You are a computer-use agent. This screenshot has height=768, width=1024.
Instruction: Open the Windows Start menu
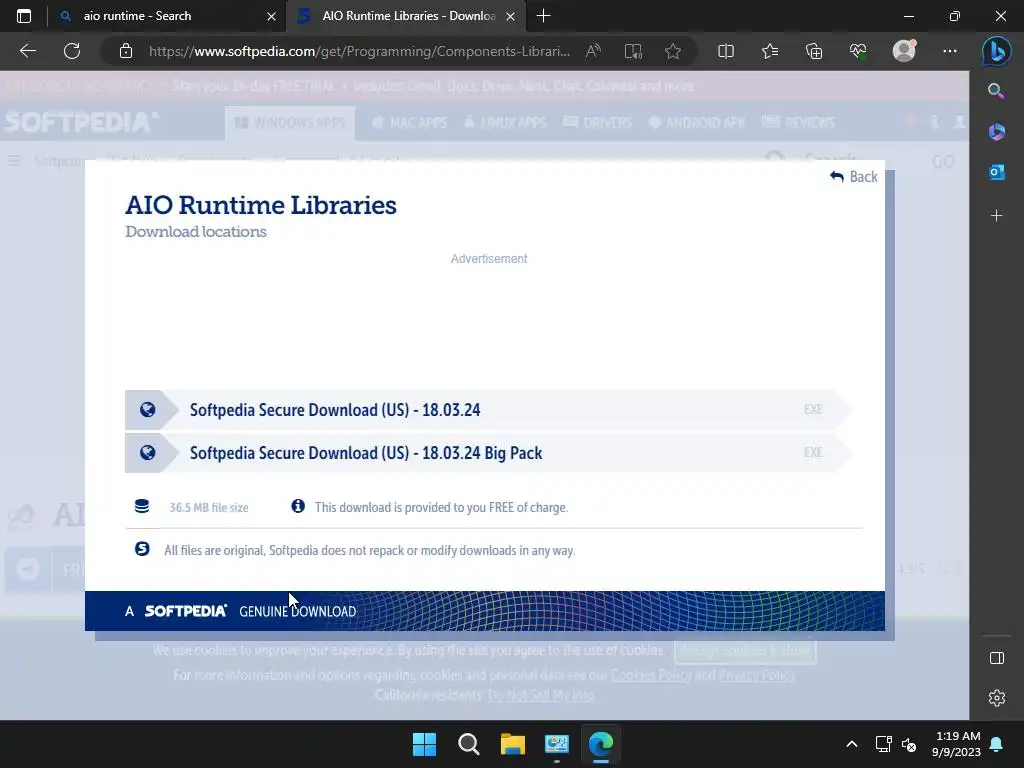424,744
